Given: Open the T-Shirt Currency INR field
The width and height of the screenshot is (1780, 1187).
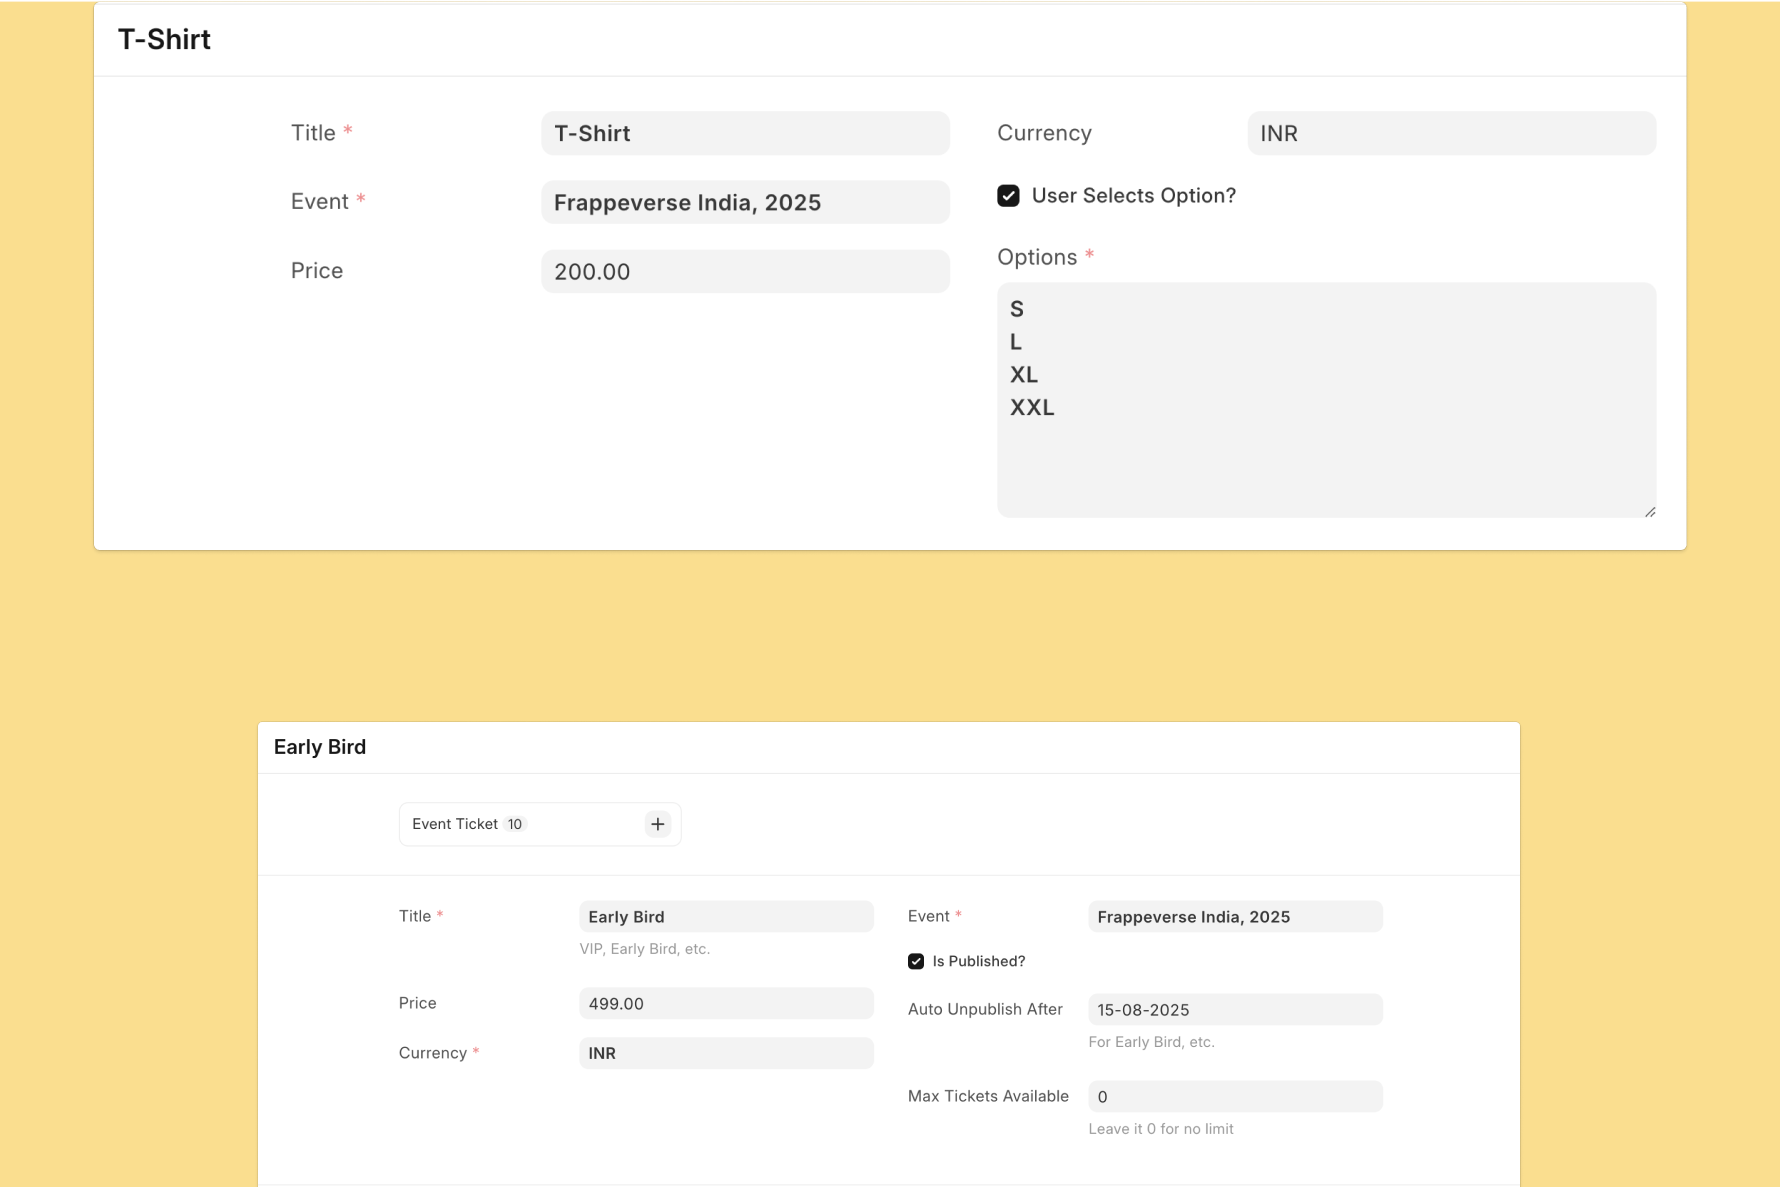Looking at the screenshot, I should 1451,133.
